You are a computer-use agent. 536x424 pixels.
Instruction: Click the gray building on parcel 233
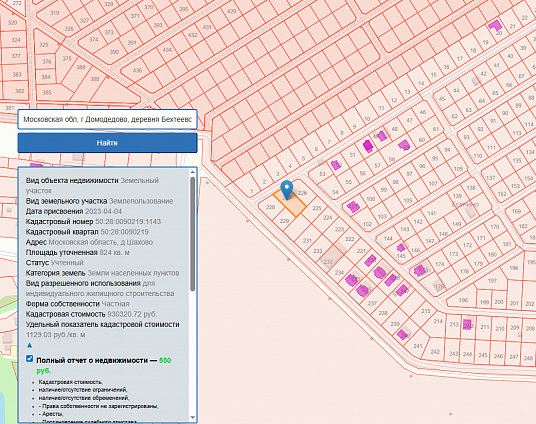point(332,256)
